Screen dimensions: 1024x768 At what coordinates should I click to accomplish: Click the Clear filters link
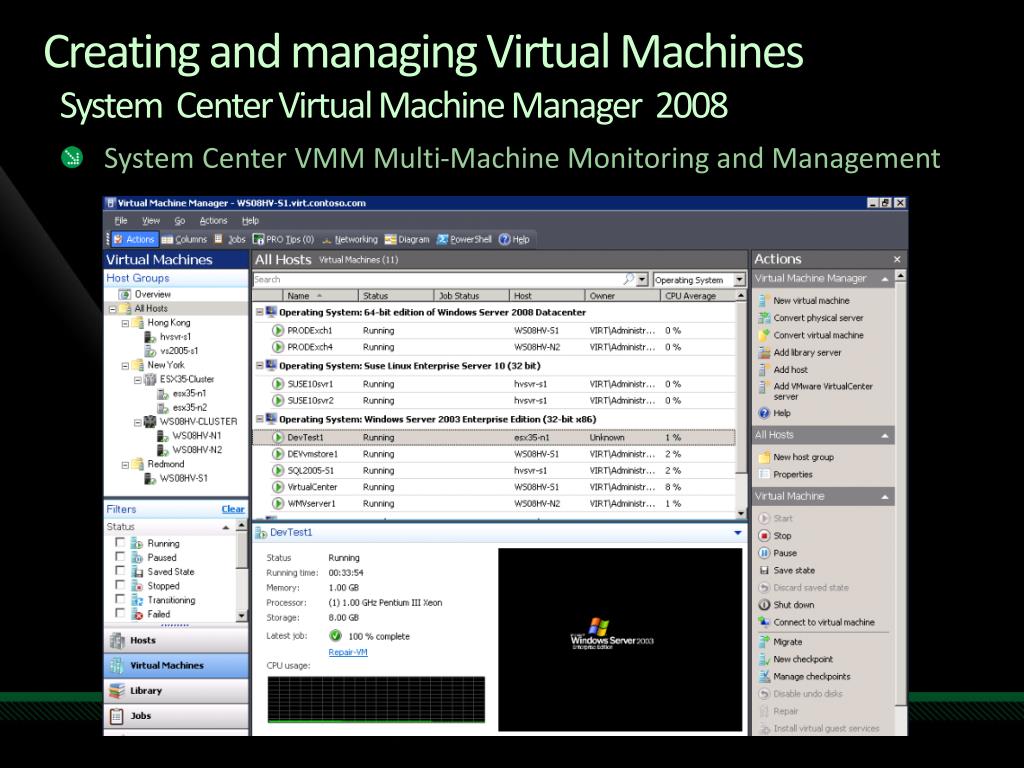(232, 509)
